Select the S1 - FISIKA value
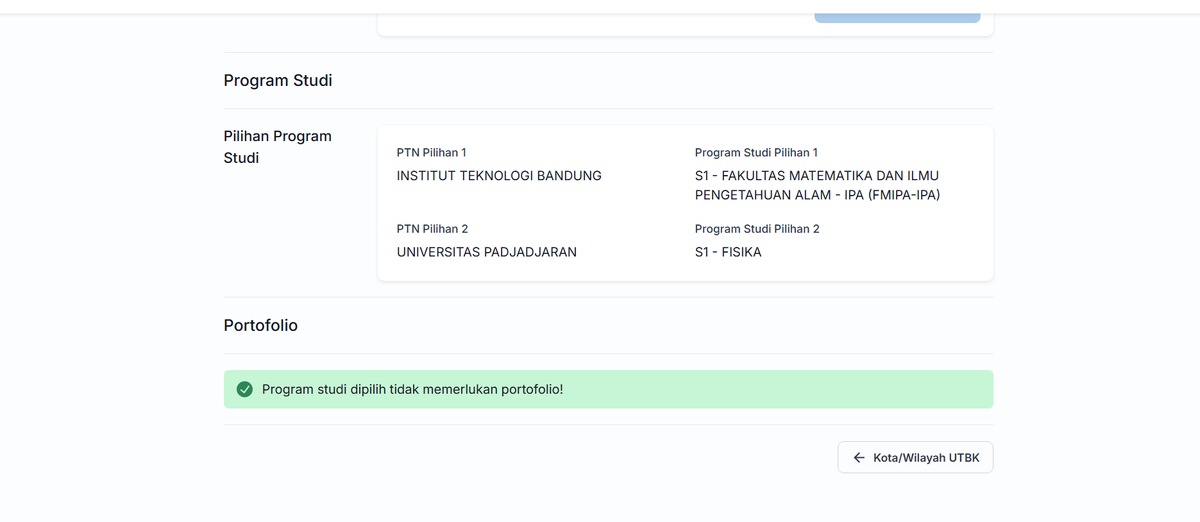Screen dimensions: 1200x522 [728, 252]
